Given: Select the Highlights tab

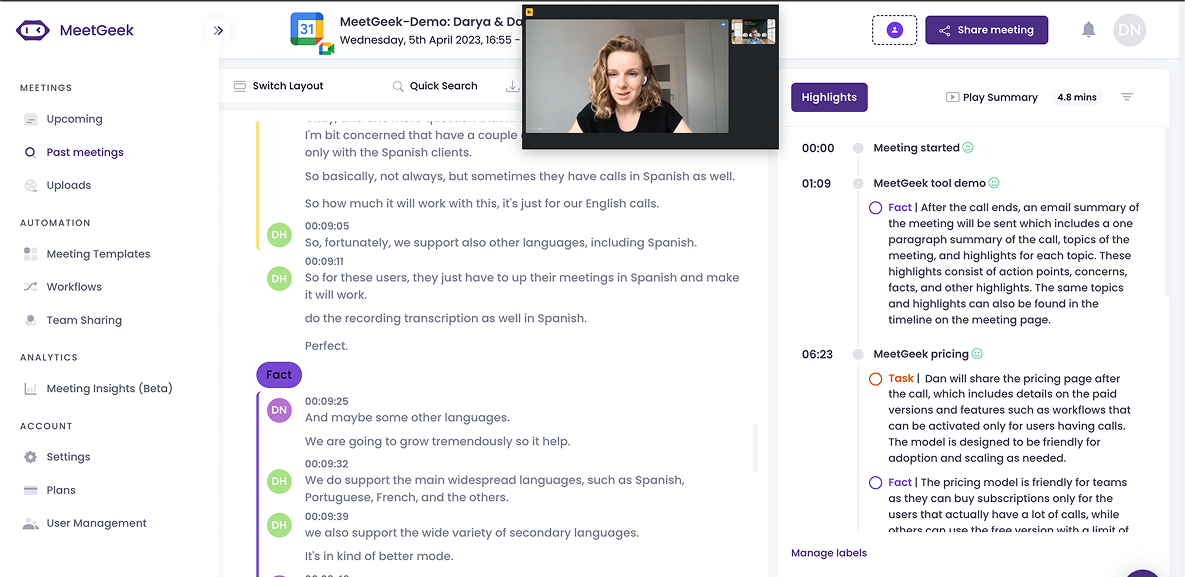Looking at the screenshot, I should click(829, 98).
